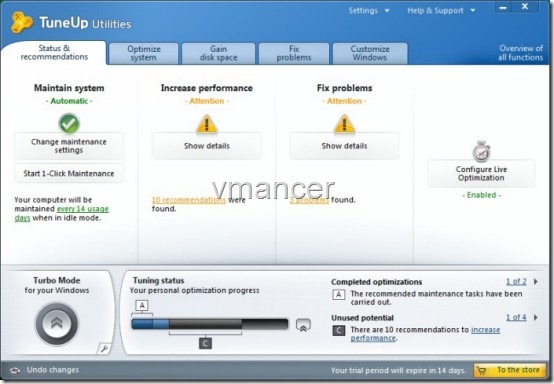
Task: Click the C marker below the tuning progress bar
Action: (x=205, y=343)
